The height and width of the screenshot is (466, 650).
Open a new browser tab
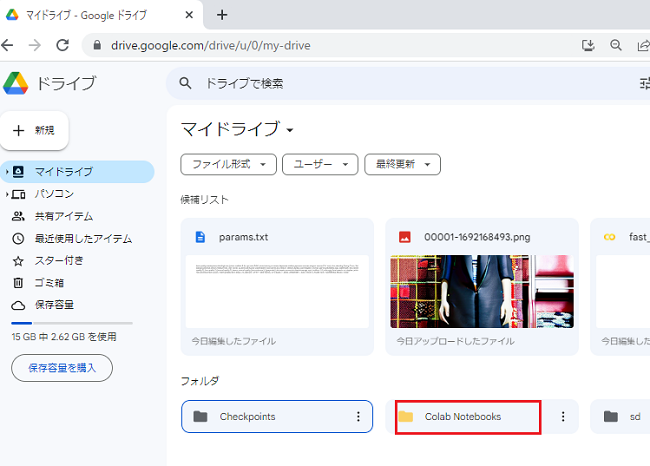point(222,15)
